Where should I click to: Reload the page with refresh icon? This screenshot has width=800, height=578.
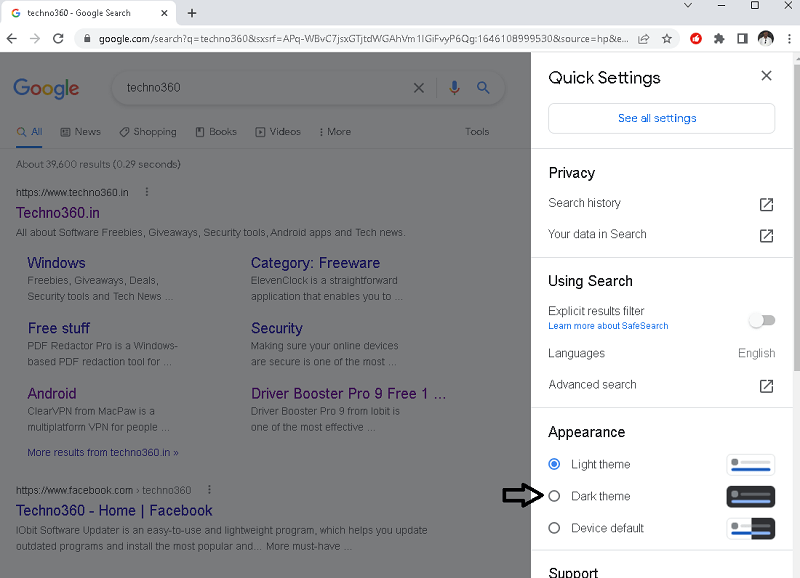point(58,38)
